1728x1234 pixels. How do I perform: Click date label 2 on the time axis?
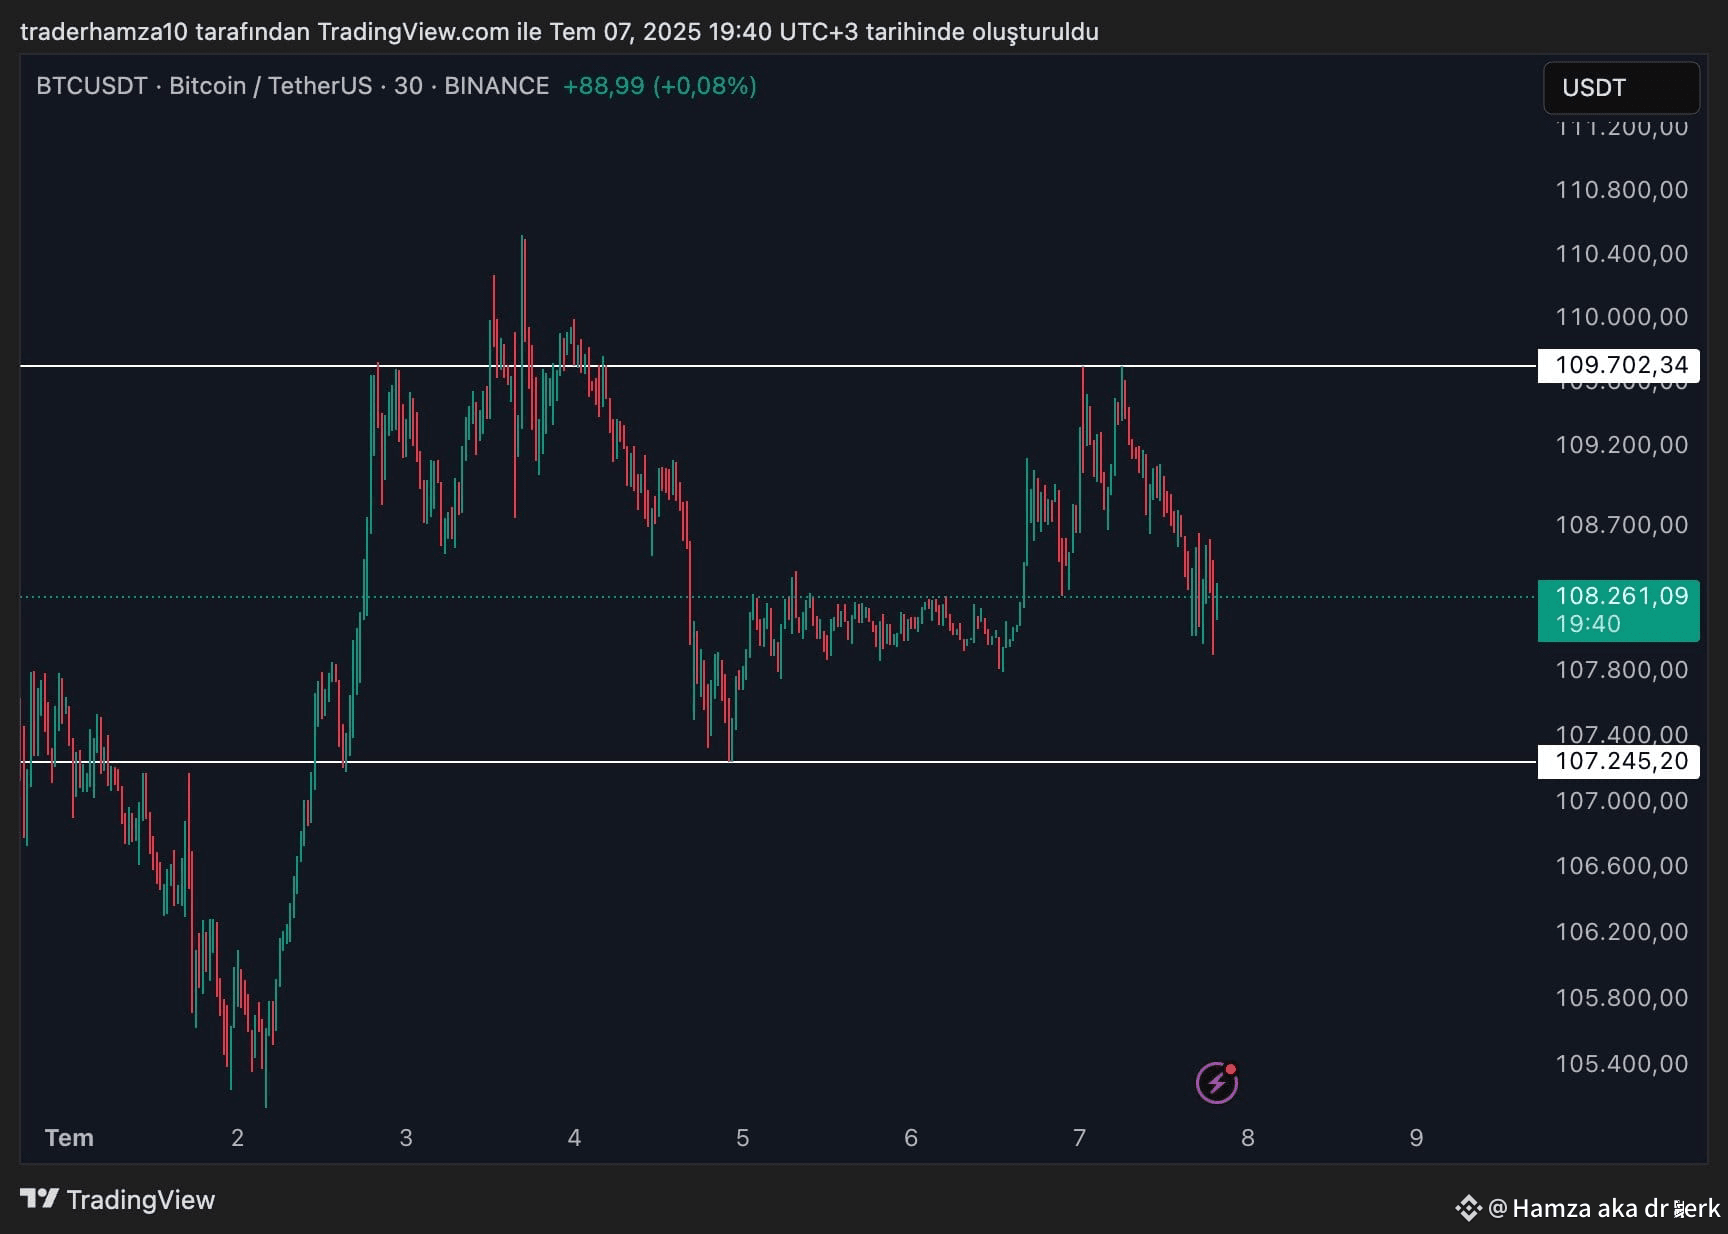point(237,1138)
